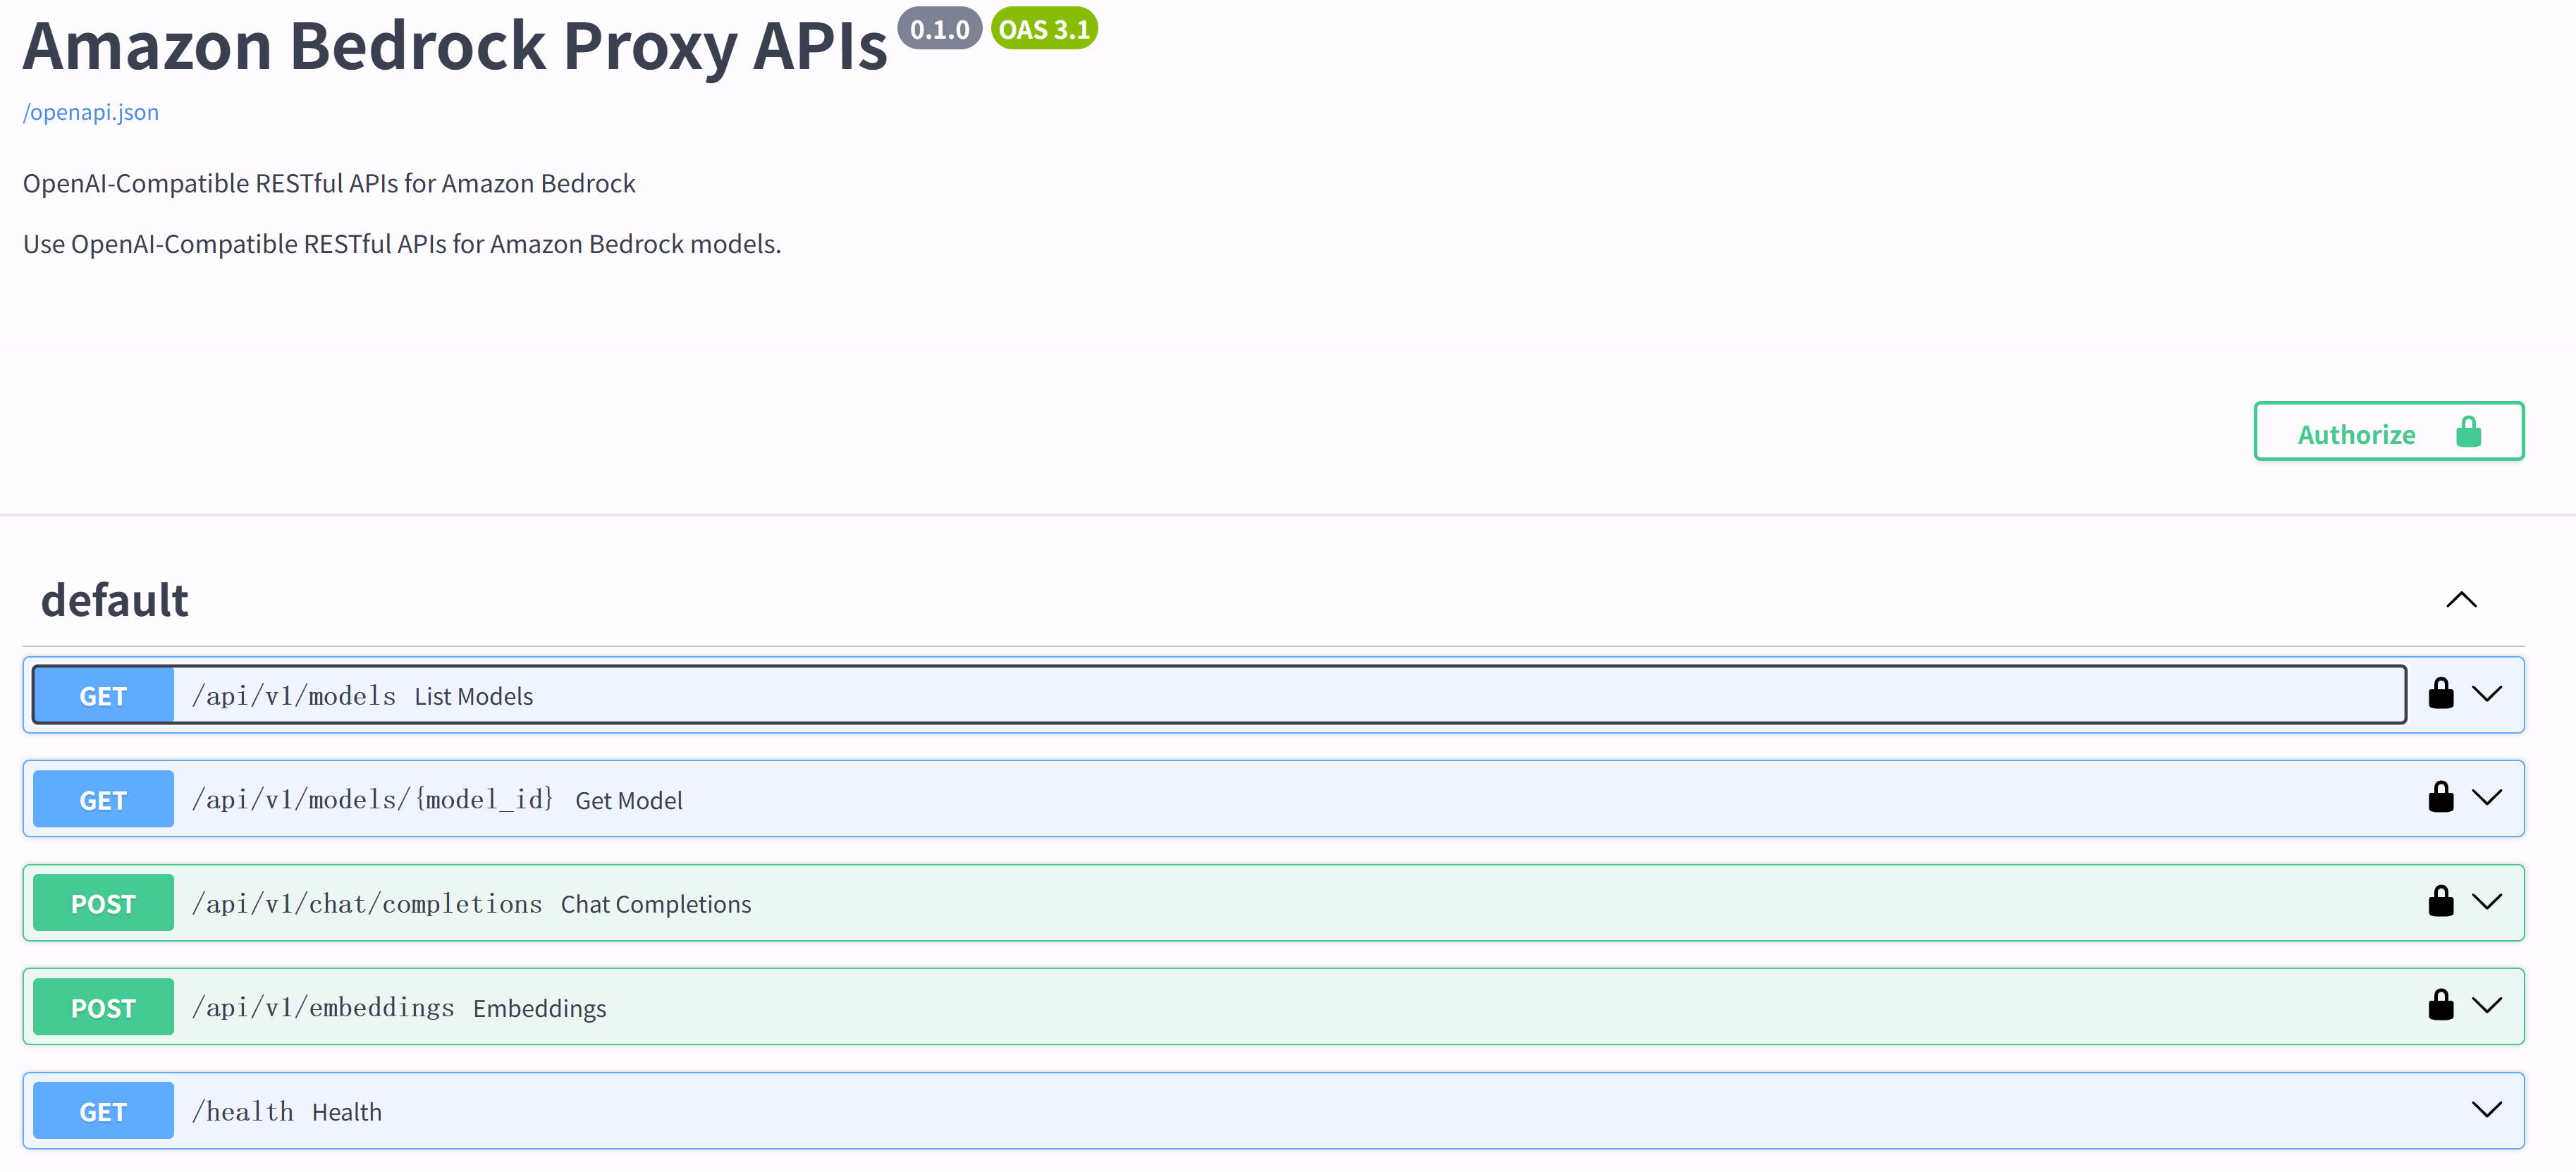
Task: Click the default section heading
Action: (x=115, y=601)
